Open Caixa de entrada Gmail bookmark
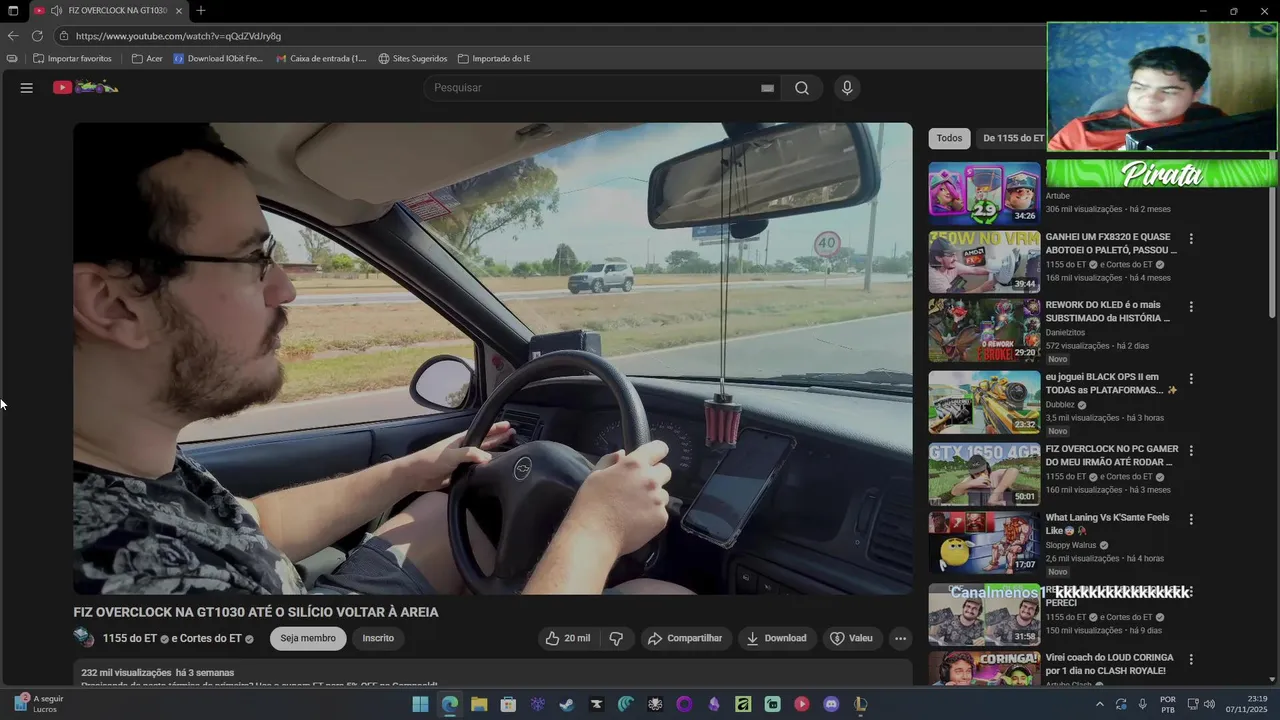1280x720 pixels. pos(321,59)
